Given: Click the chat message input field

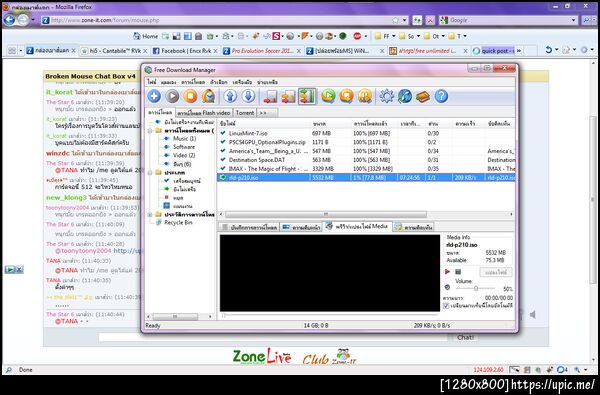Looking at the screenshot, I should [273, 337].
